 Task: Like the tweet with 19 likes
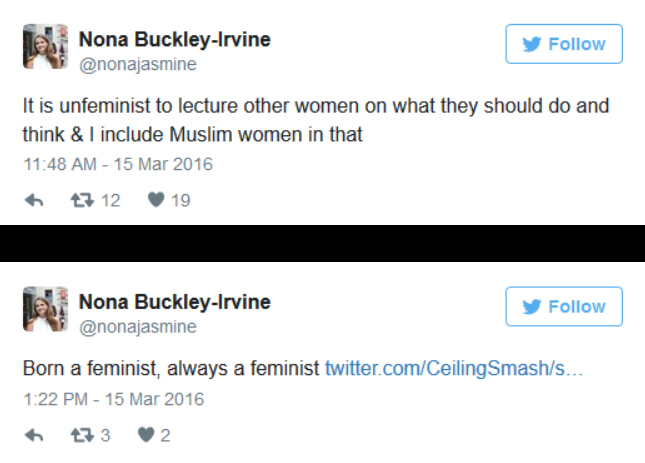point(156,200)
